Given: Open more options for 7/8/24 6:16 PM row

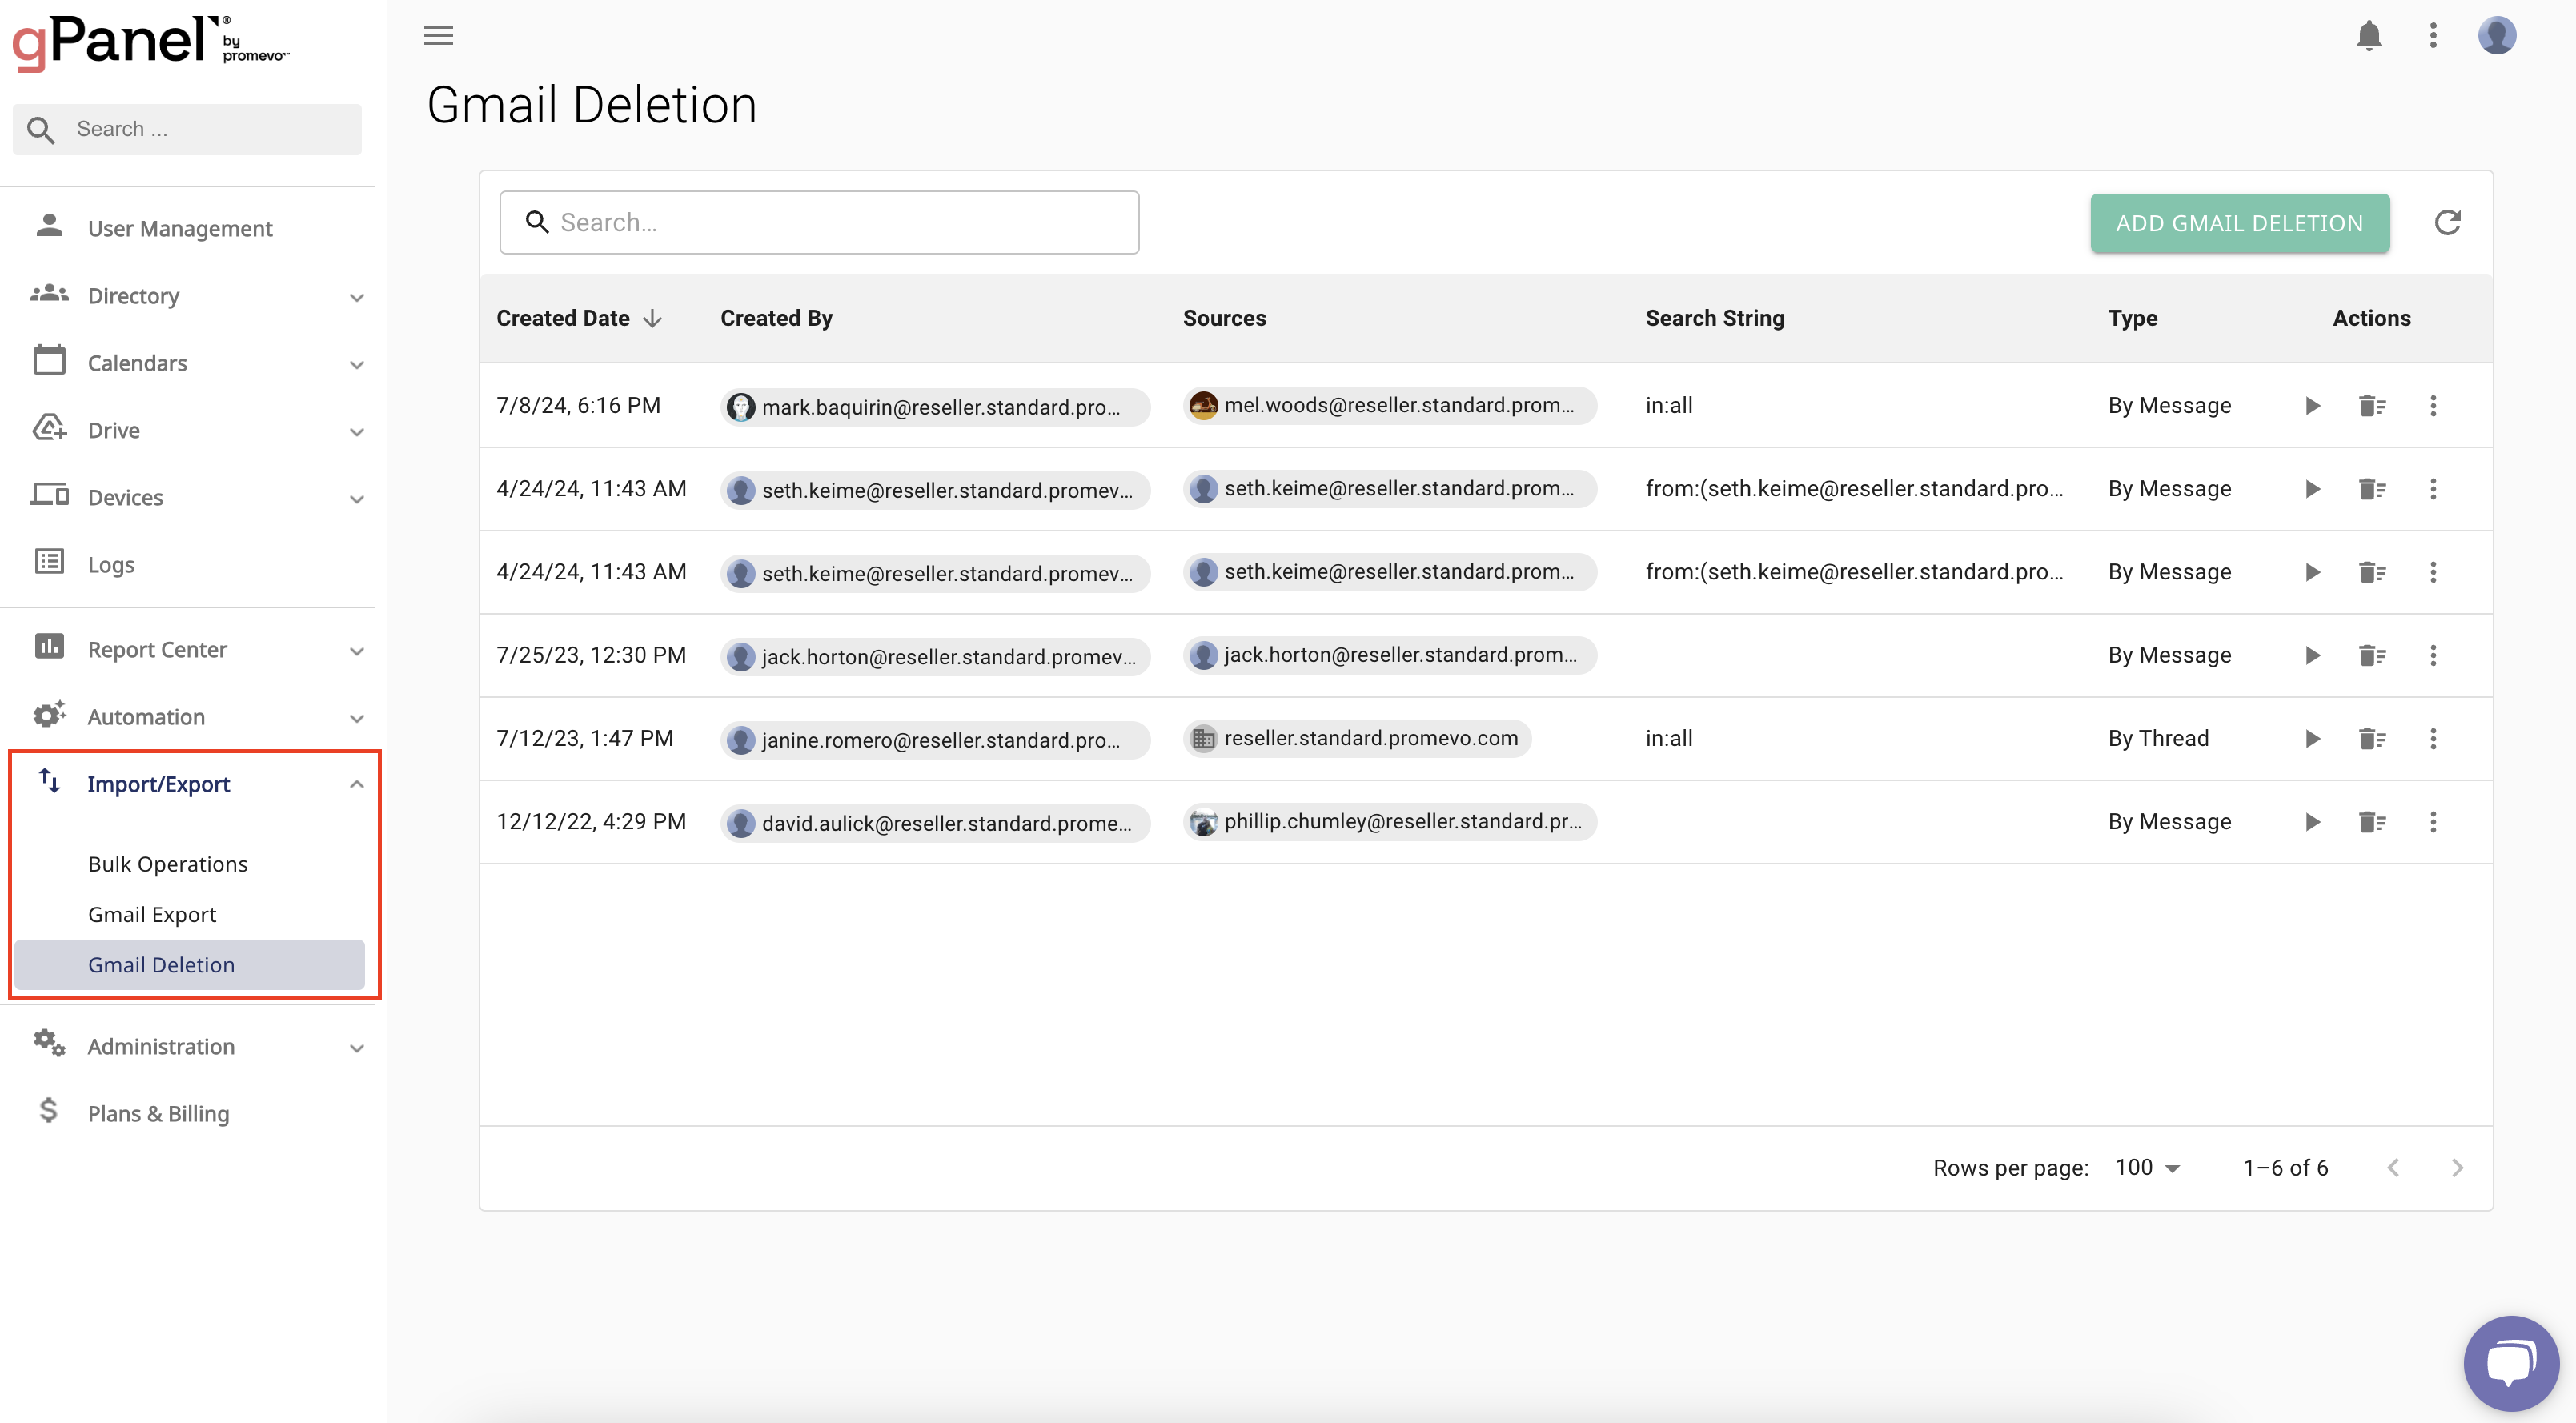Looking at the screenshot, I should (2433, 406).
